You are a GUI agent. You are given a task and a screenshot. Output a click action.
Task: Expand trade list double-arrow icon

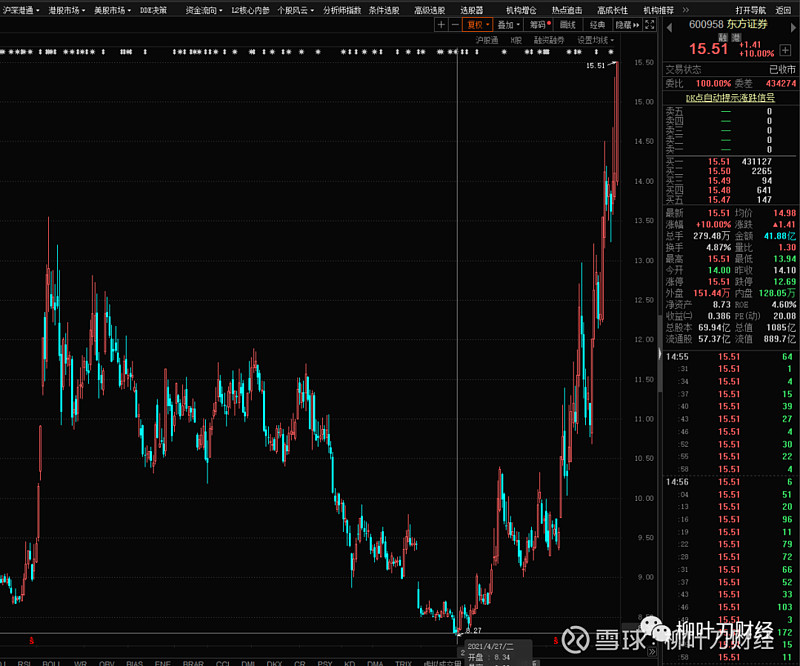pos(652,651)
